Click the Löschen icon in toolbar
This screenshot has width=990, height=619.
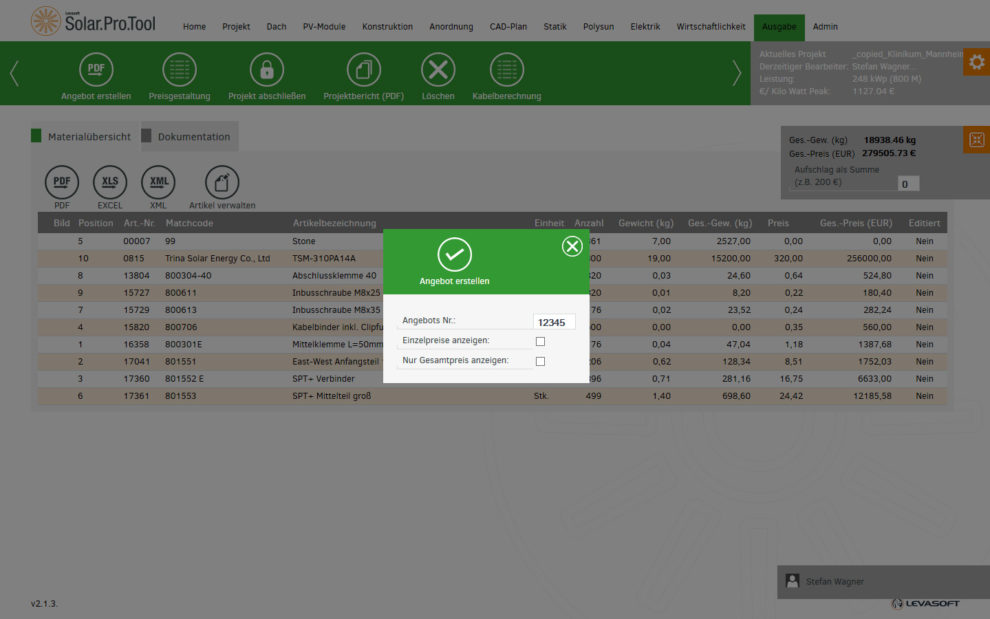[438, 70]
